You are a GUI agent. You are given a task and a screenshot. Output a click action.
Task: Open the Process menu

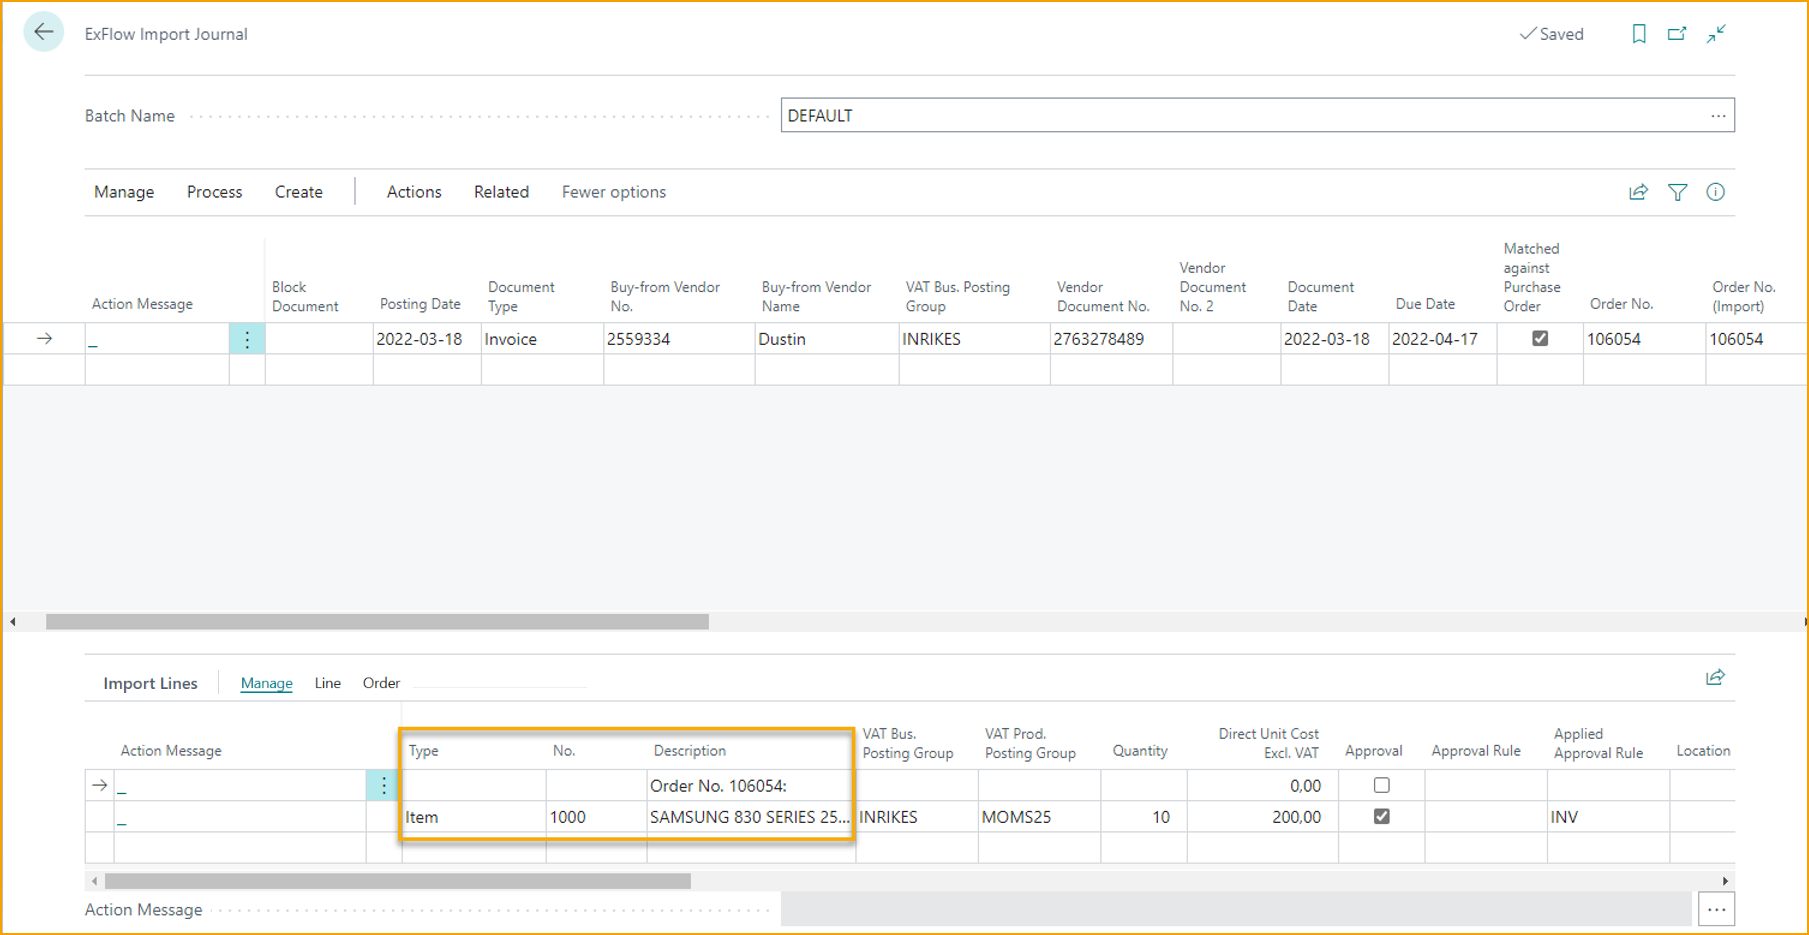pos(214,191)
